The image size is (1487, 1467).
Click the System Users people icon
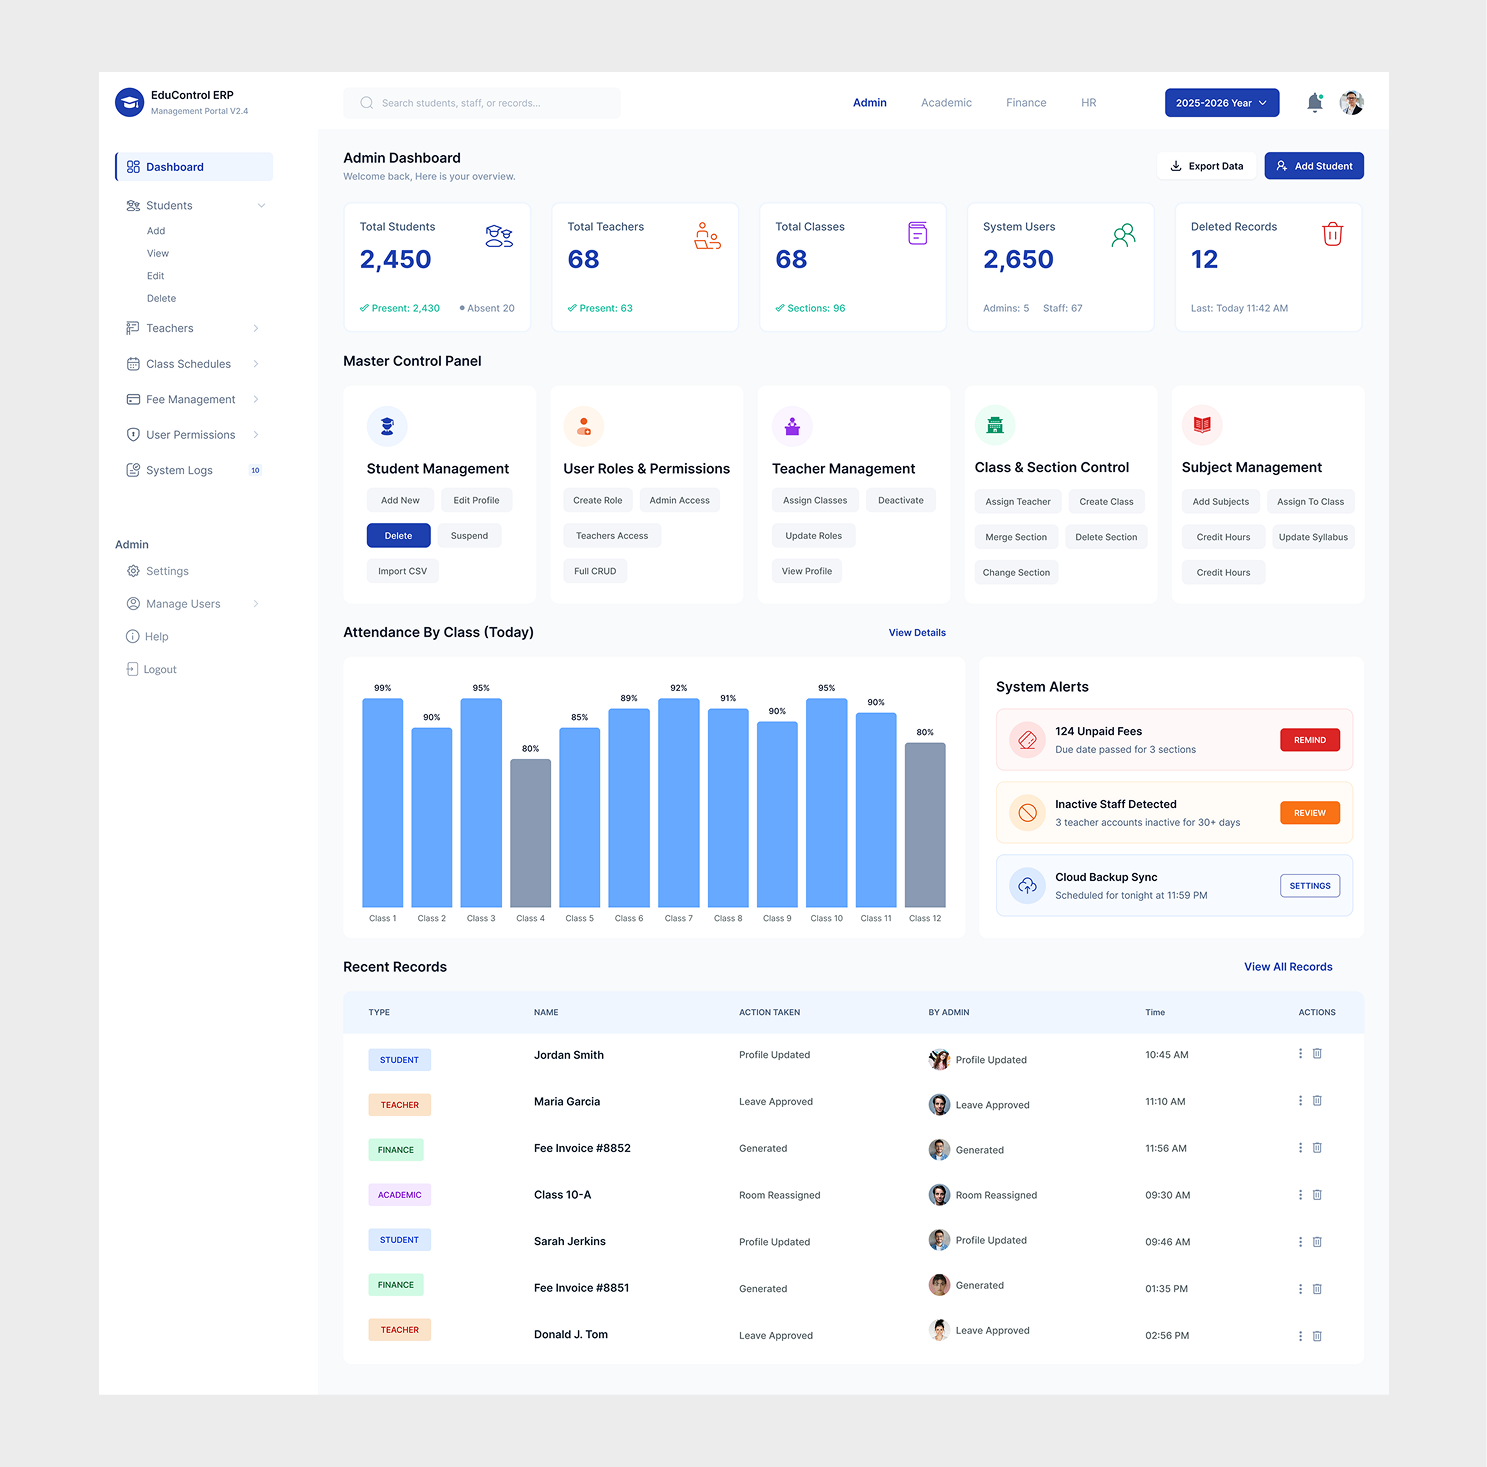point(1124,235)
